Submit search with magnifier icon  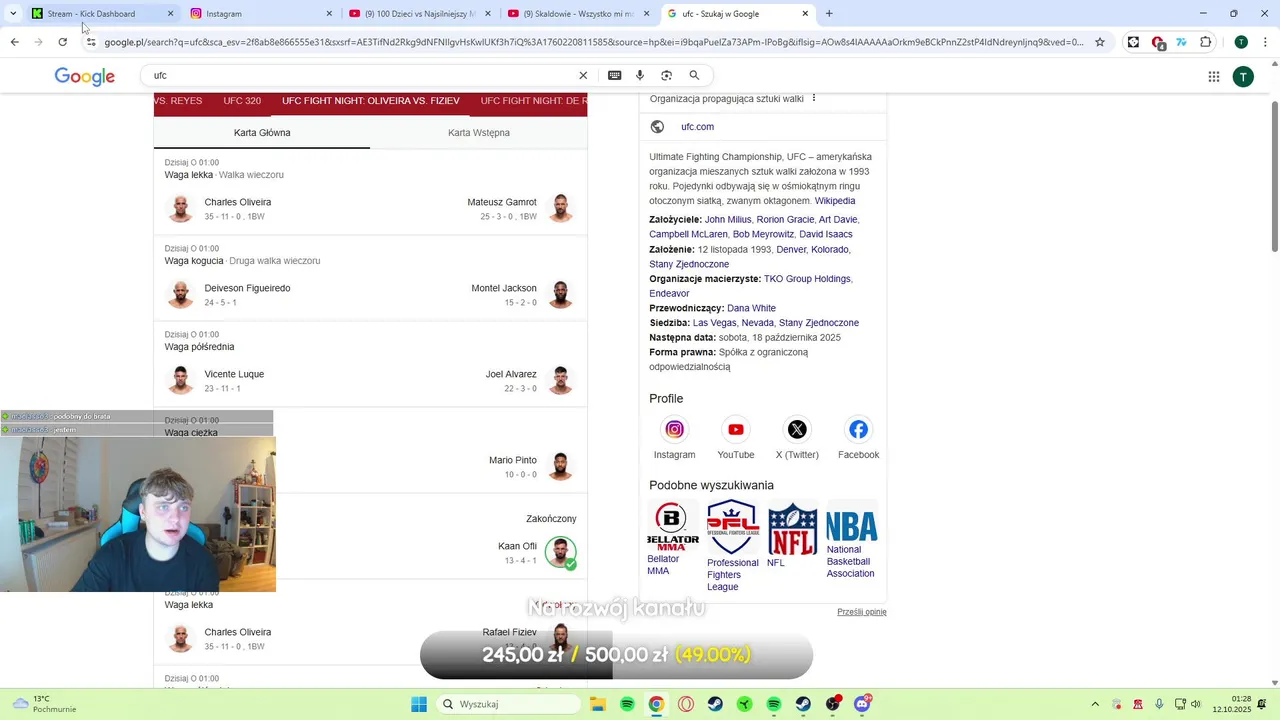tap(694, 75)
